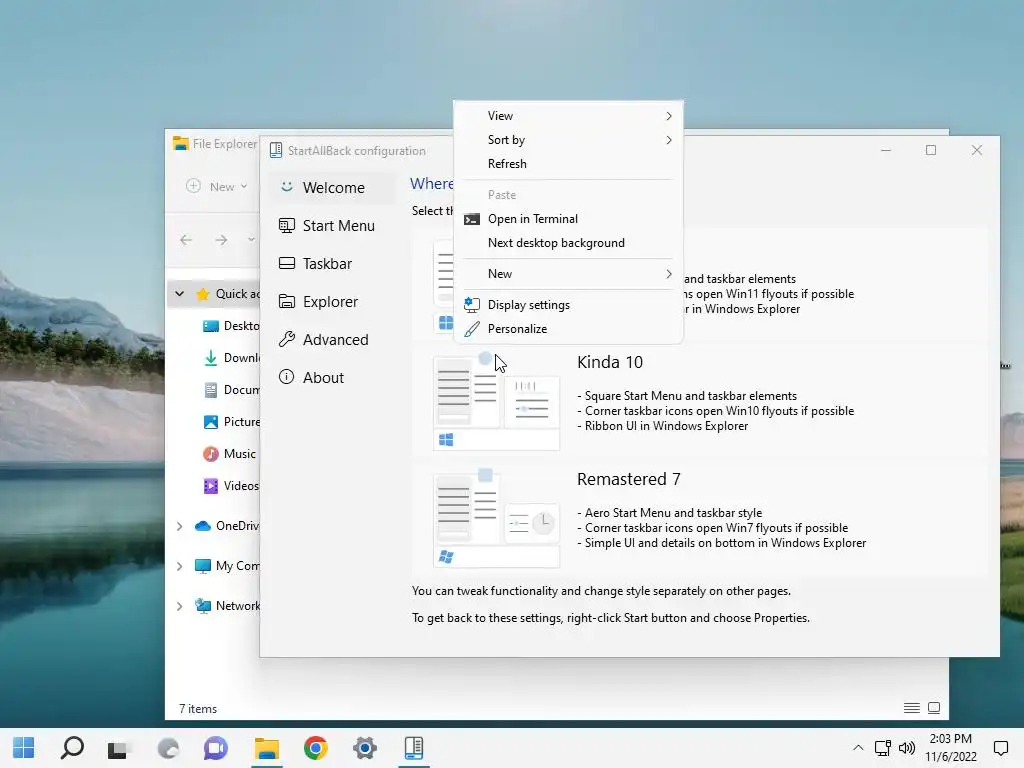Open Videos folder in File Explorer sidebar
This screenshot has width=1024, height=768.
click(232, 486)
